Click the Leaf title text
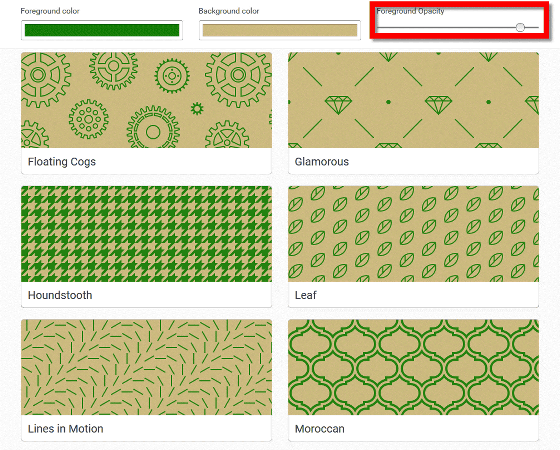The height and width of the screenshot is (450, 560). (305, 295)
